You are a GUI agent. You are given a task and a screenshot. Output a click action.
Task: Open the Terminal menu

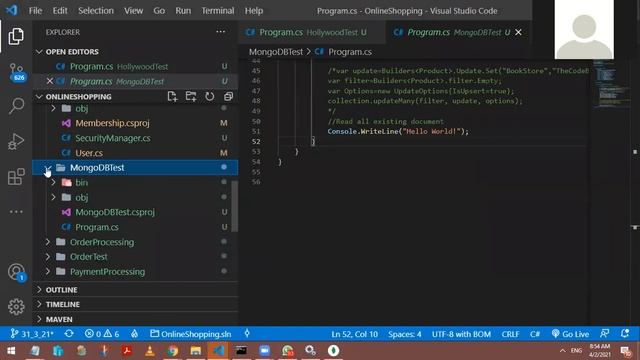click(218, 11)
